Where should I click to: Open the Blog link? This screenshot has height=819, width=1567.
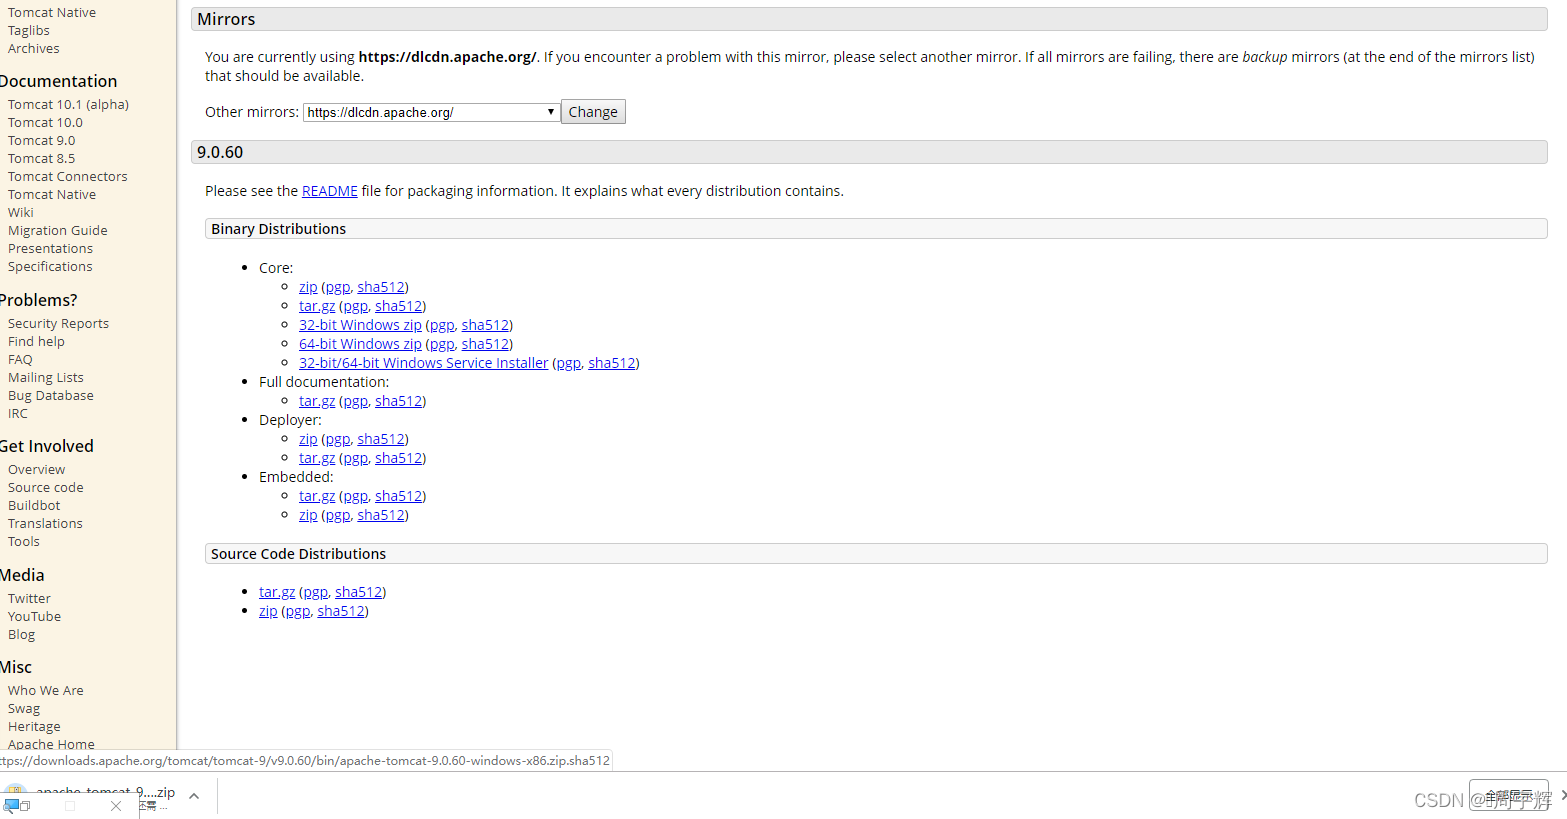(21, 635)
